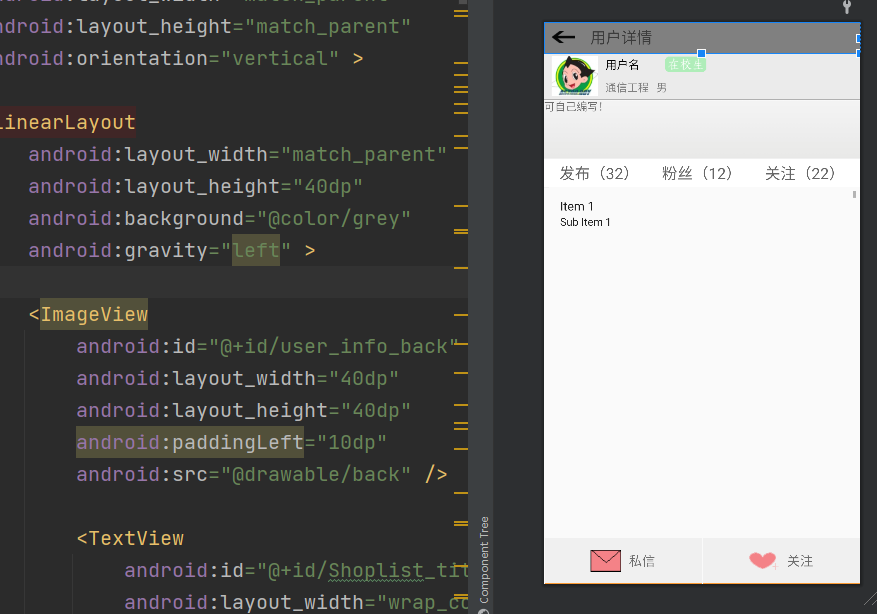Click the 可自己编写! description text

tap(573, 107)
